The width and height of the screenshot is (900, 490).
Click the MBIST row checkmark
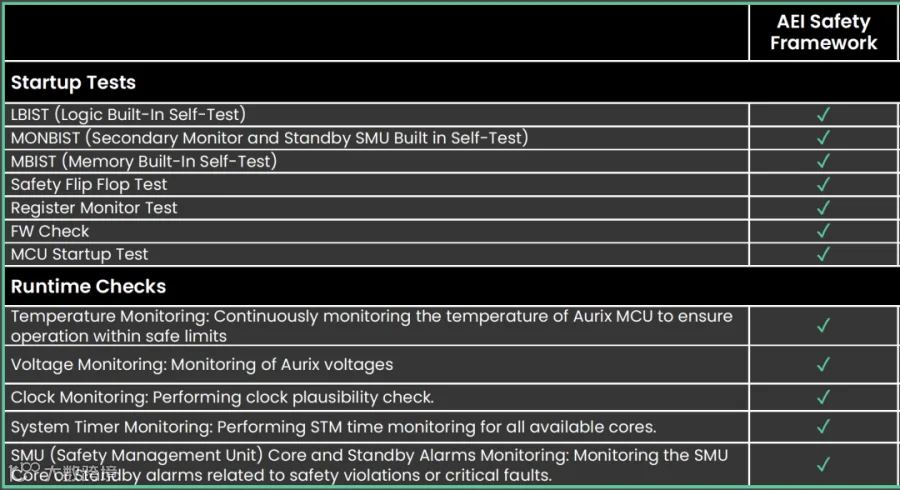point(823,161)
